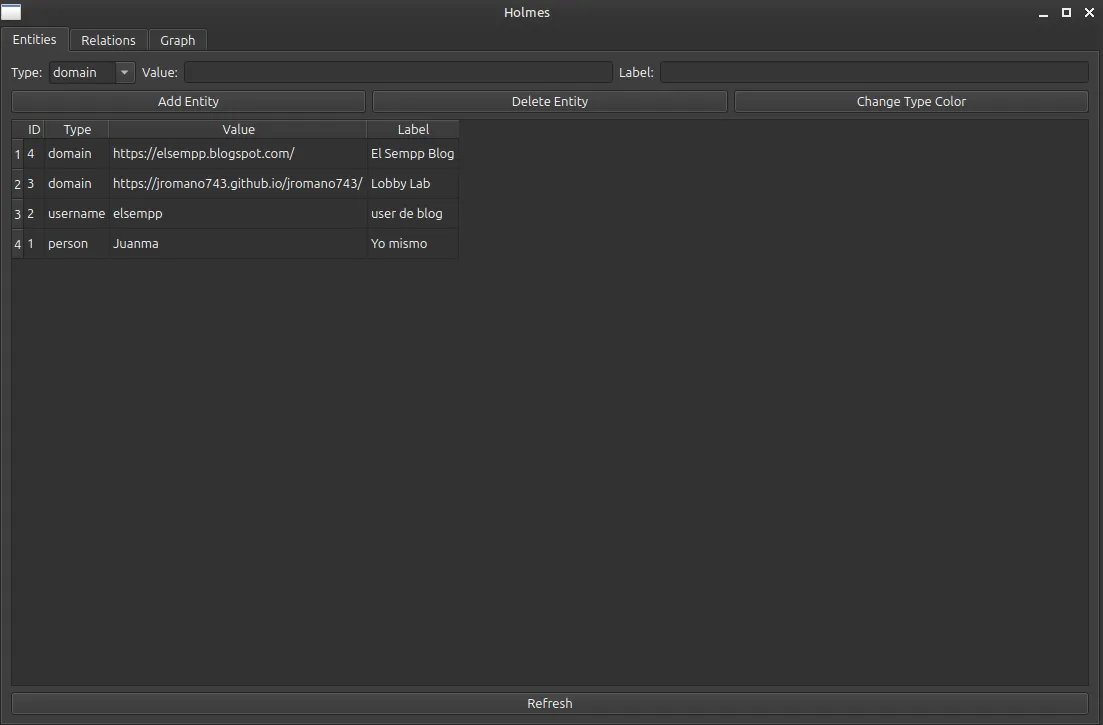This screenshot has height=725, width=1103.
Task: Maximize the Holmes window
Action: click(1066, 13)
